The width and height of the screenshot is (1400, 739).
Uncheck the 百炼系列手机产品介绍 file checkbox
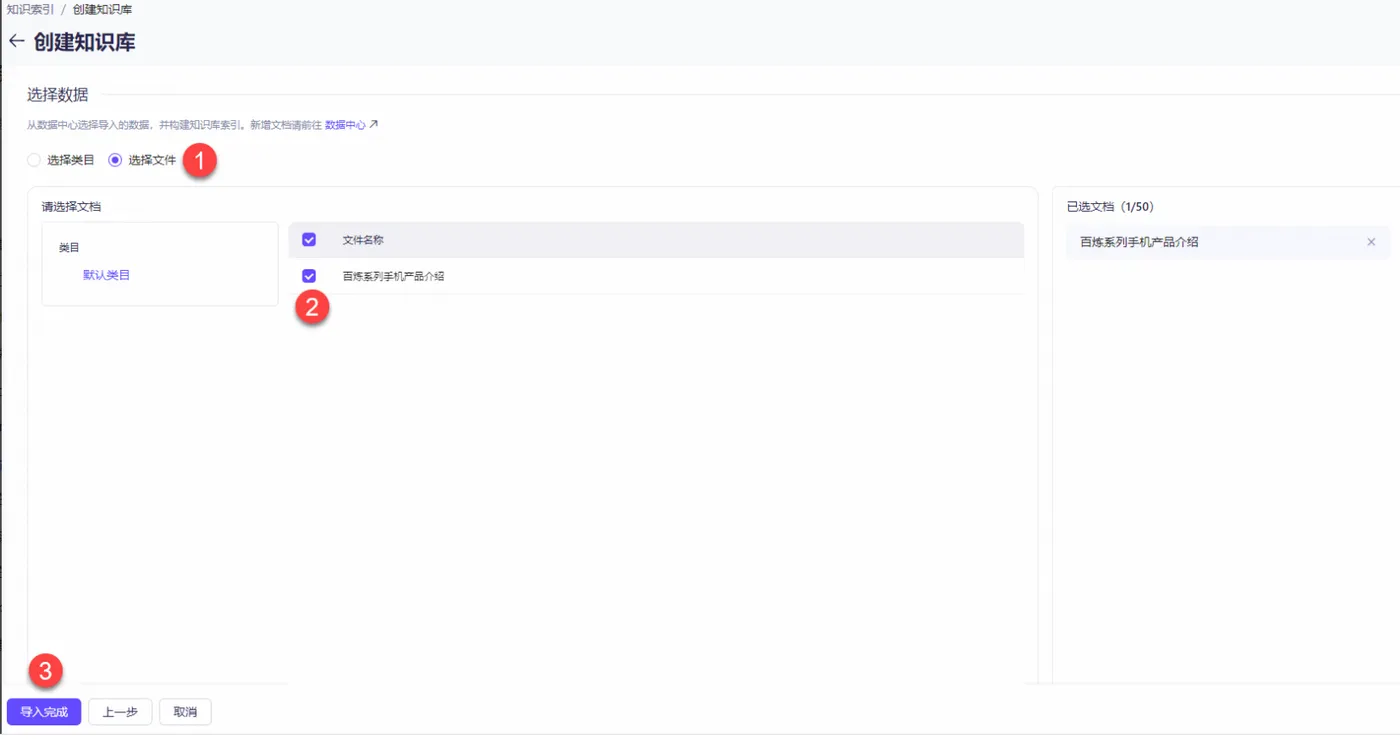(309, 276)
